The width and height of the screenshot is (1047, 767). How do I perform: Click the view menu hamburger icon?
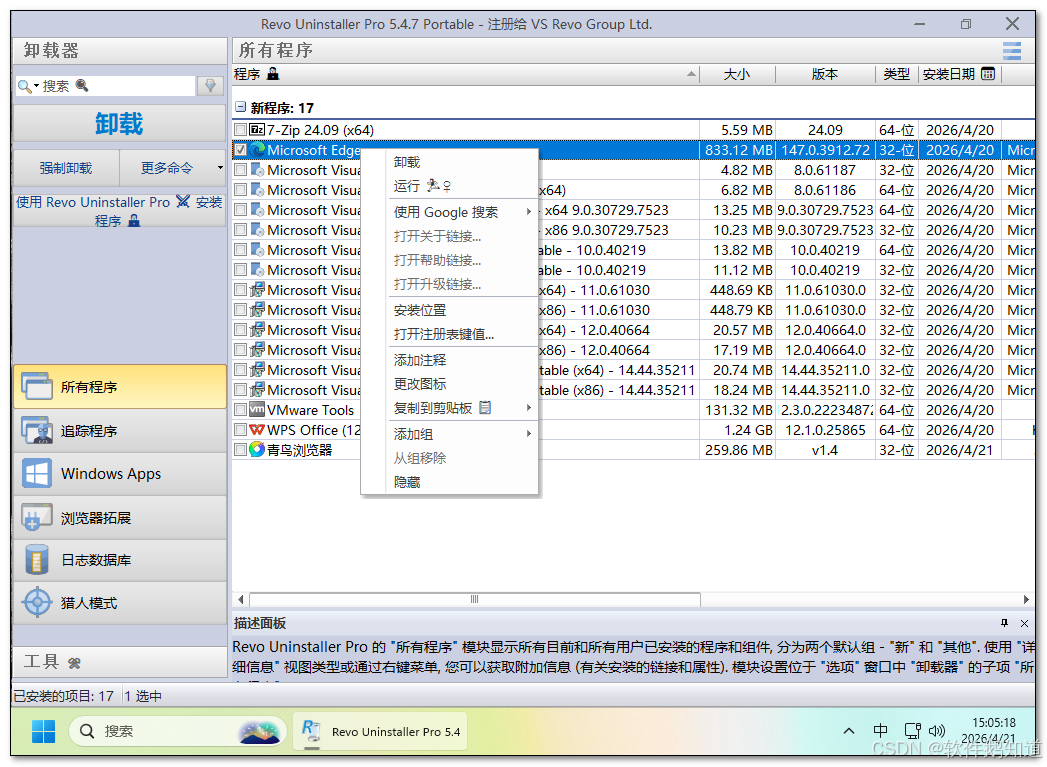pos(1012,51)
